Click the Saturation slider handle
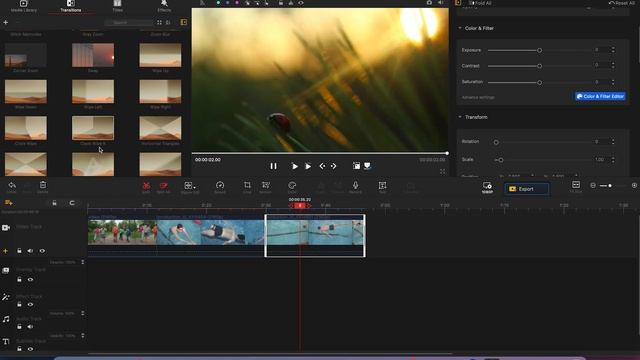 [x=540, y=82]
